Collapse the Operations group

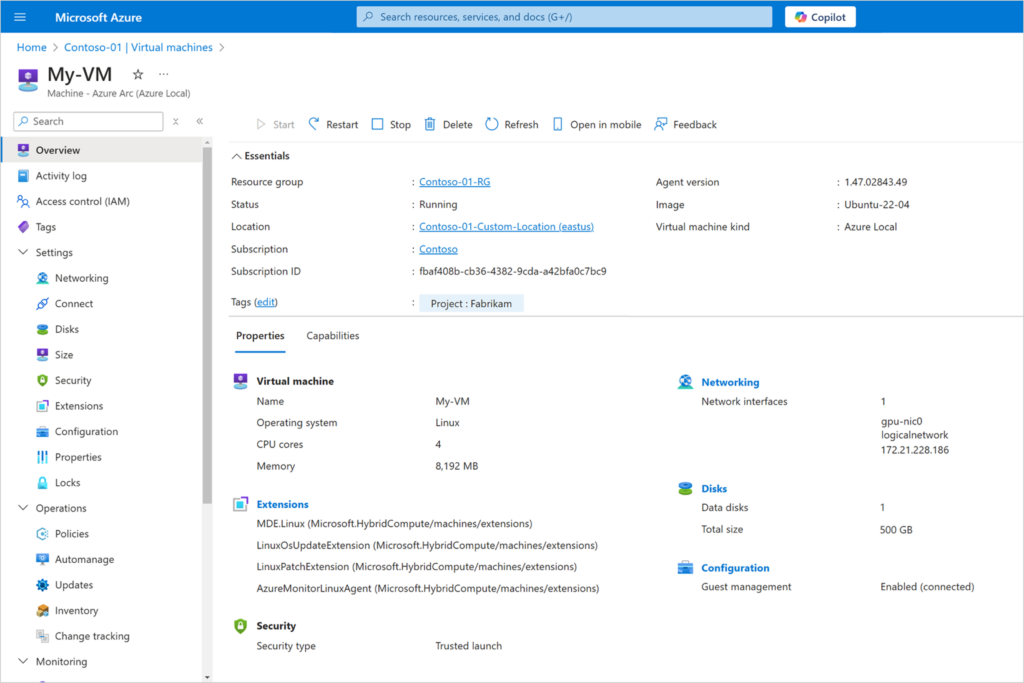pyautogui.click(x=23, y=507)
